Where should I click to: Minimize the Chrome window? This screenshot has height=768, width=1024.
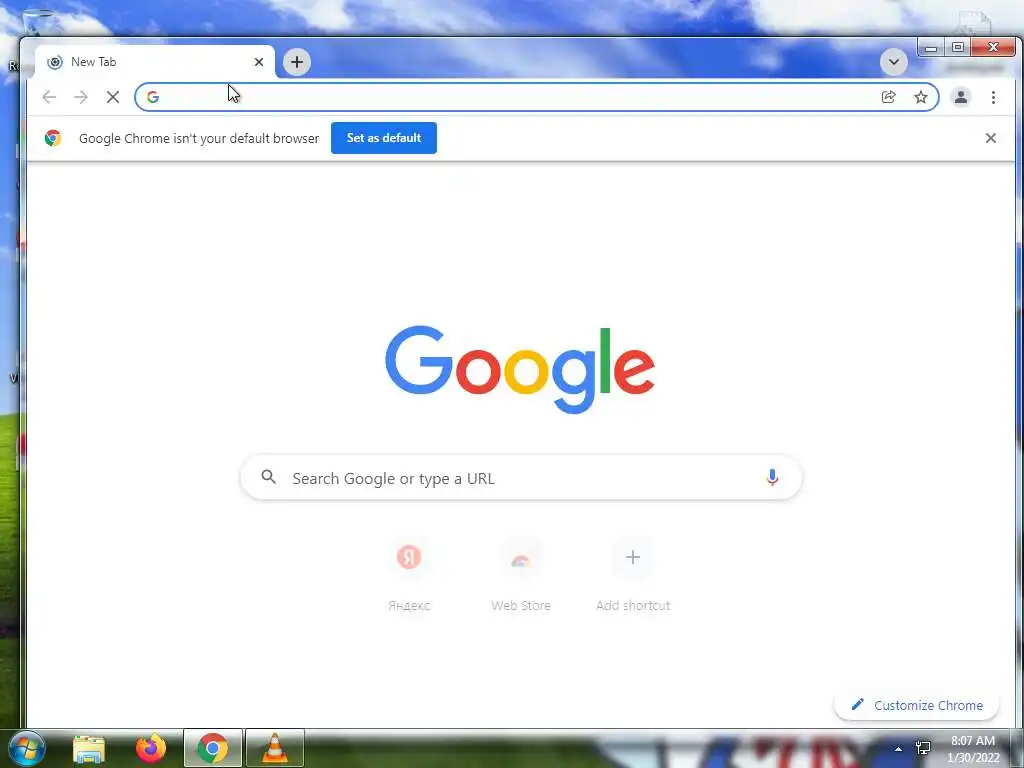tap(931, 48)
